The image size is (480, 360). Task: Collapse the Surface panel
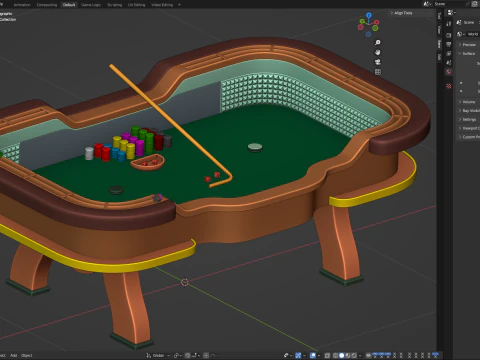(468, 54)
